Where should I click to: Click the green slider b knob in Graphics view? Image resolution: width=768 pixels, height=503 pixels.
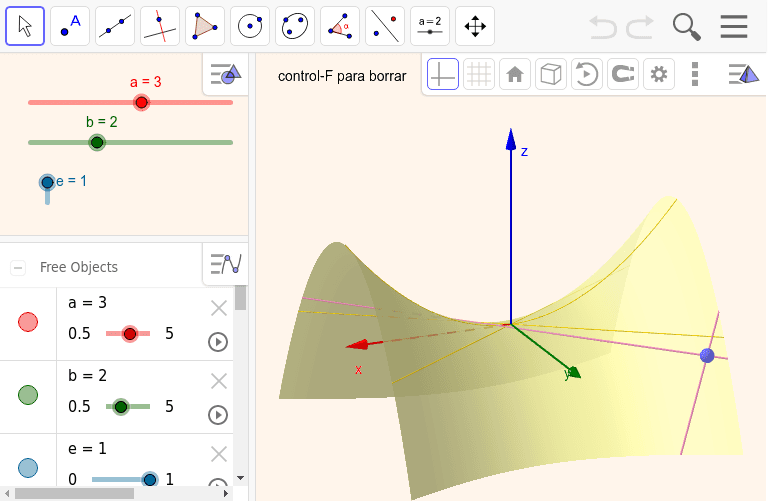97,143
